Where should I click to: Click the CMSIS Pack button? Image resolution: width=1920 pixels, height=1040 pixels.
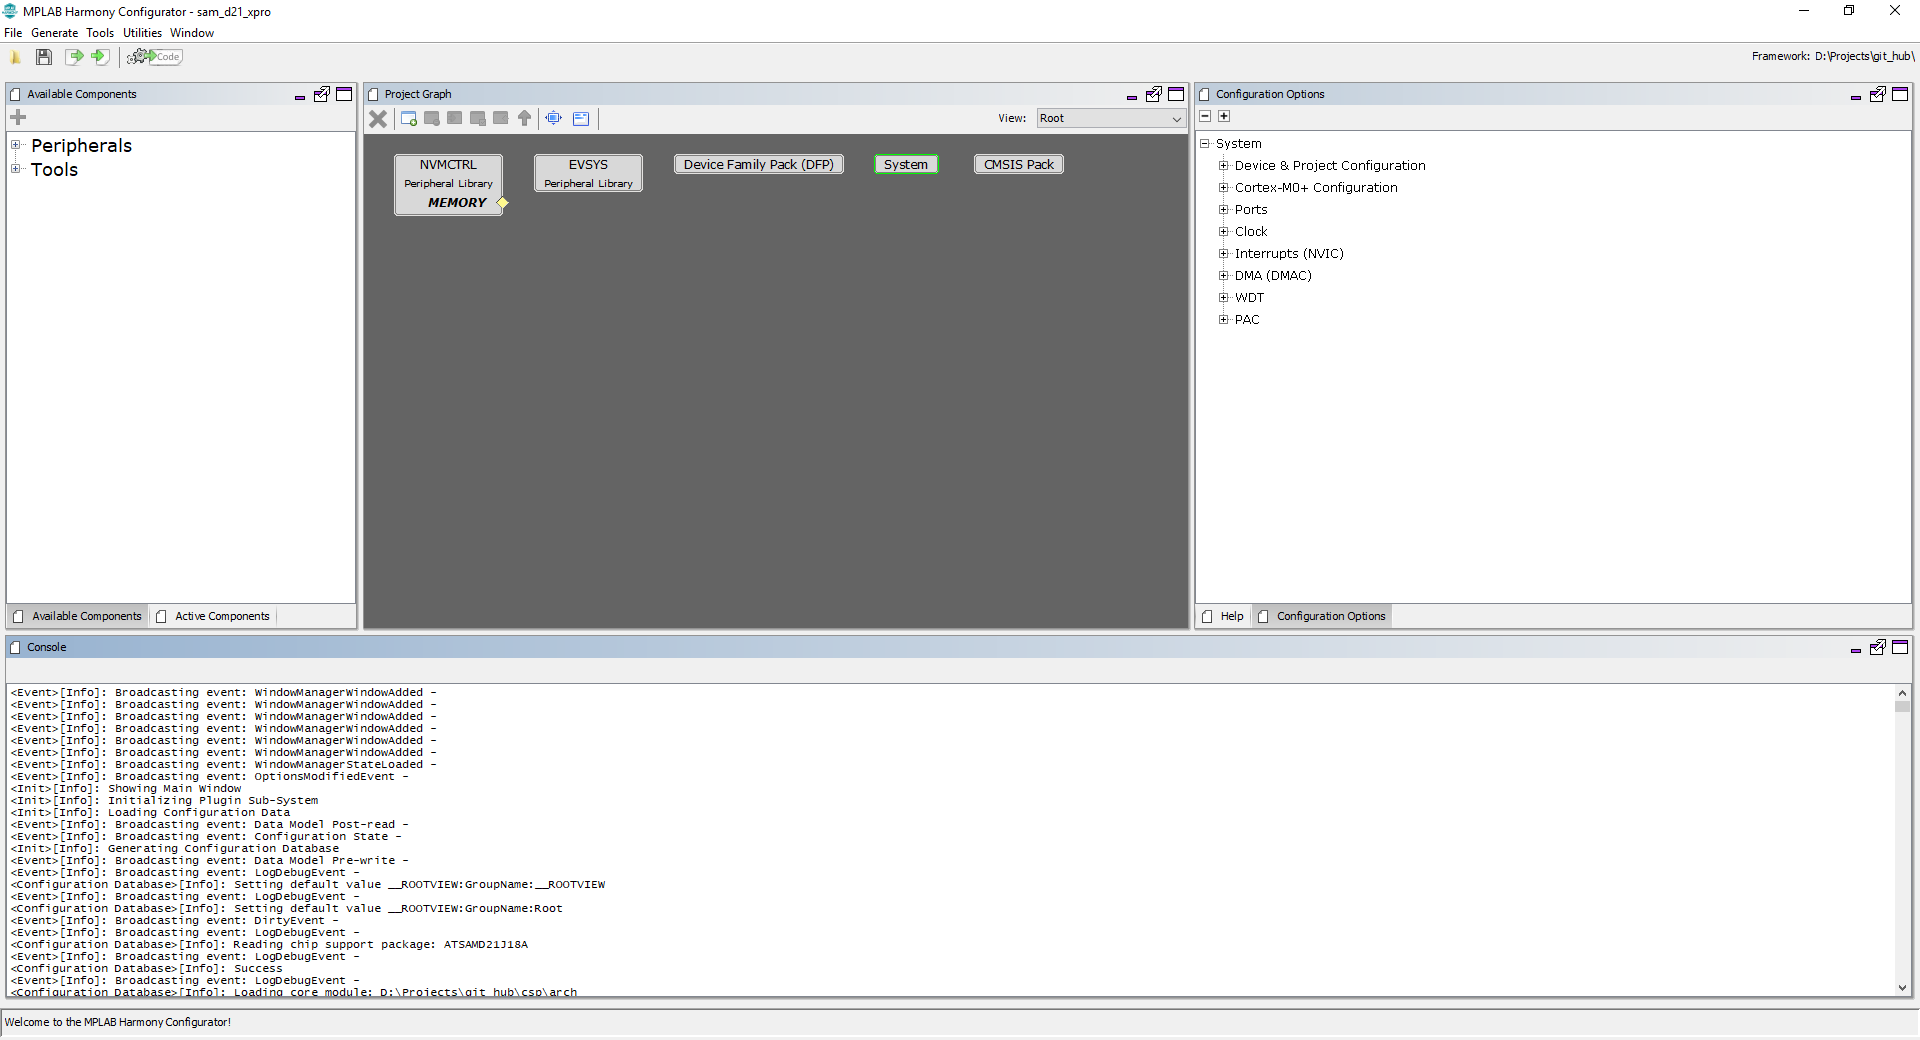[1018, 164]
